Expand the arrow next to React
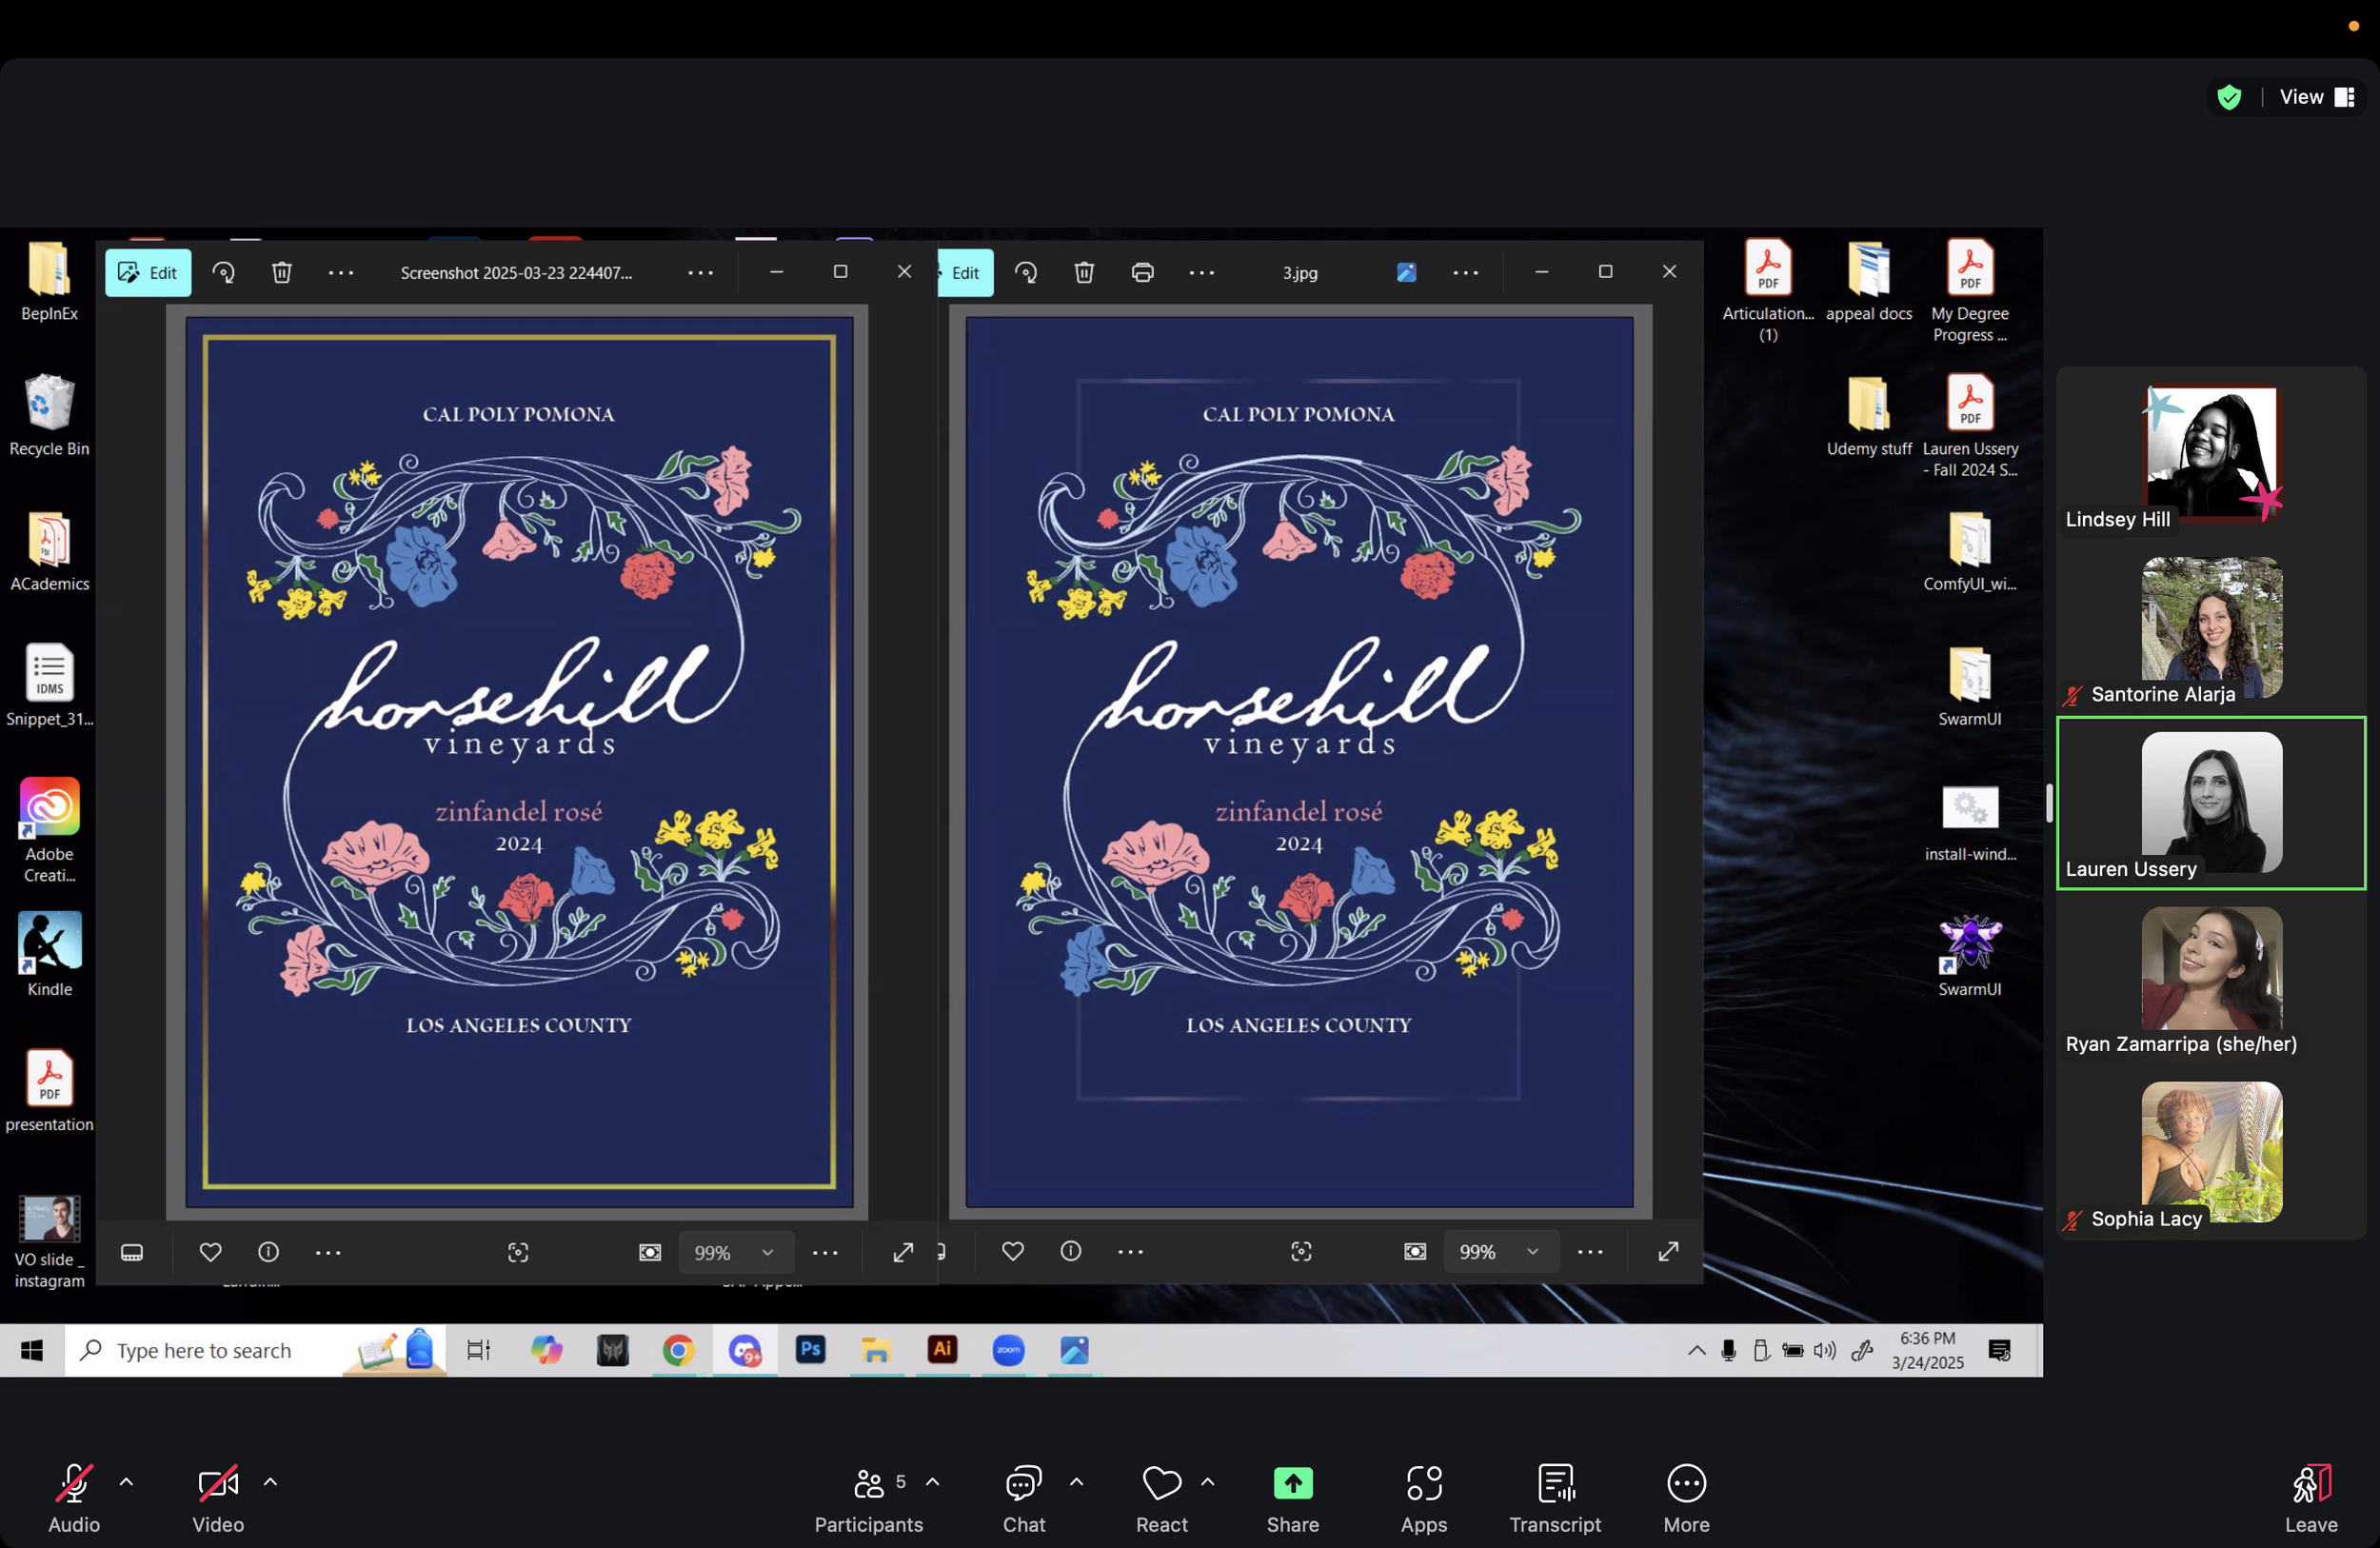 (x=1208, y=1482)
